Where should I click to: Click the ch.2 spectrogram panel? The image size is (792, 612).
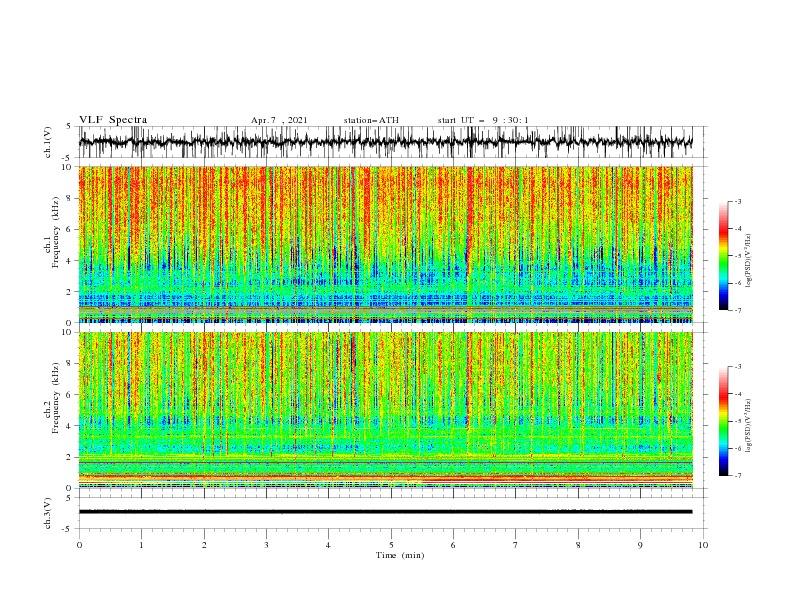pyautogui.click(x=385, y=410)
